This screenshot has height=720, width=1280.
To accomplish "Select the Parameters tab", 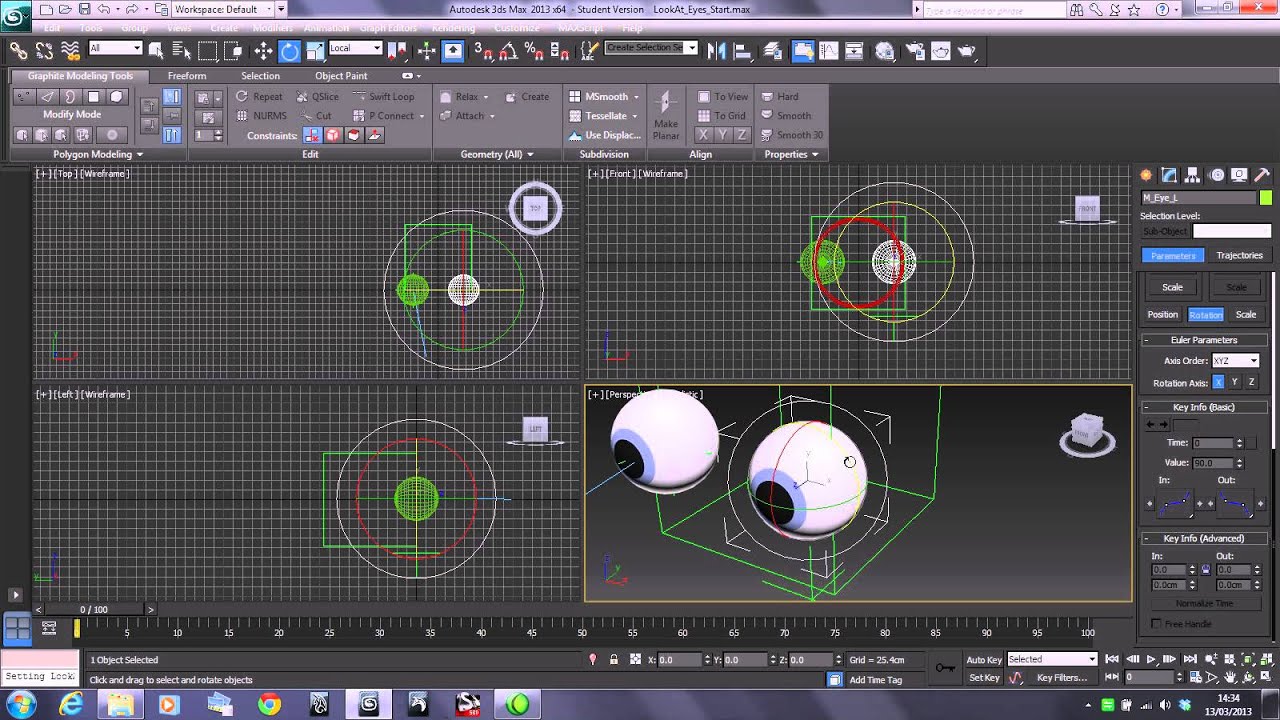I will 1173,255.
